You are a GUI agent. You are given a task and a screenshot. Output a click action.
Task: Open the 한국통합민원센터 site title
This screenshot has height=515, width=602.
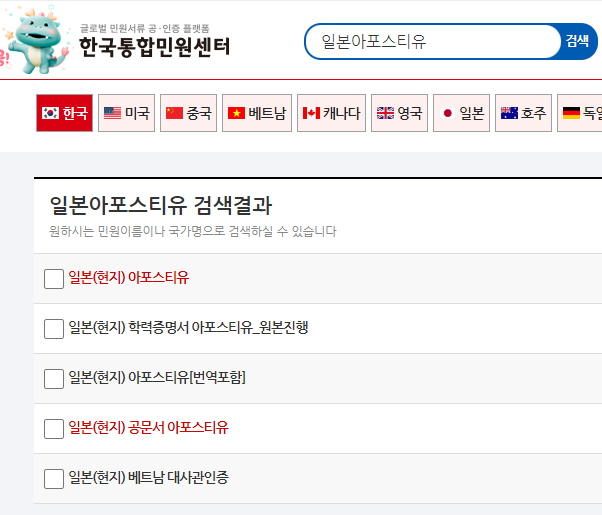coord(154,47)
